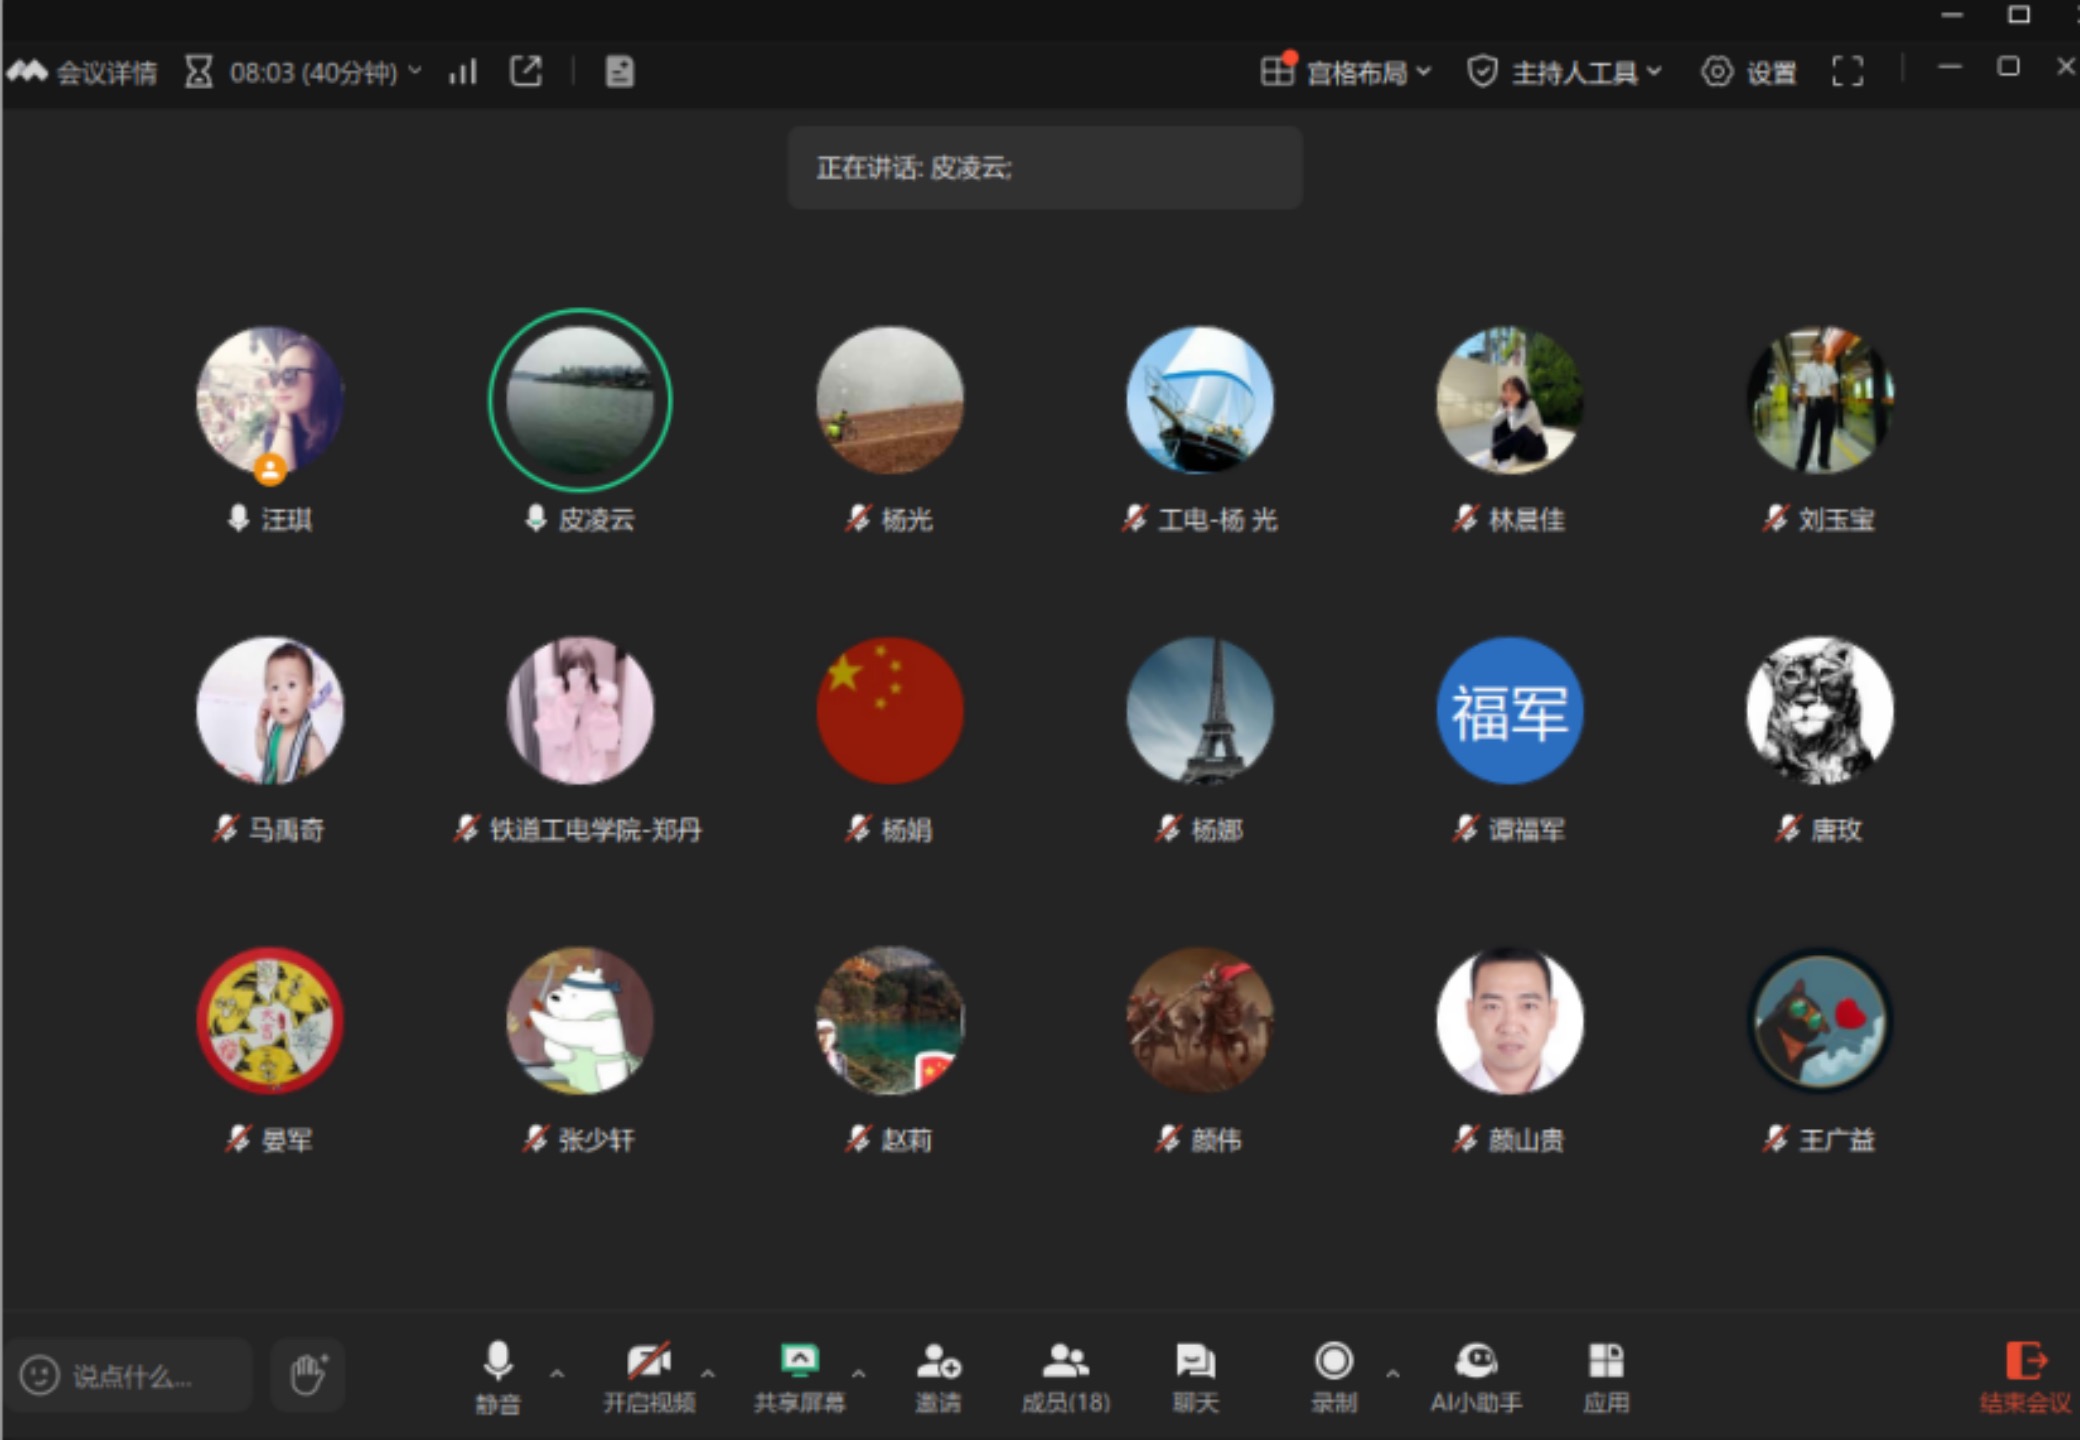Open the AI assistant icon
2080x1440 pixels.
point(1476,1375)
